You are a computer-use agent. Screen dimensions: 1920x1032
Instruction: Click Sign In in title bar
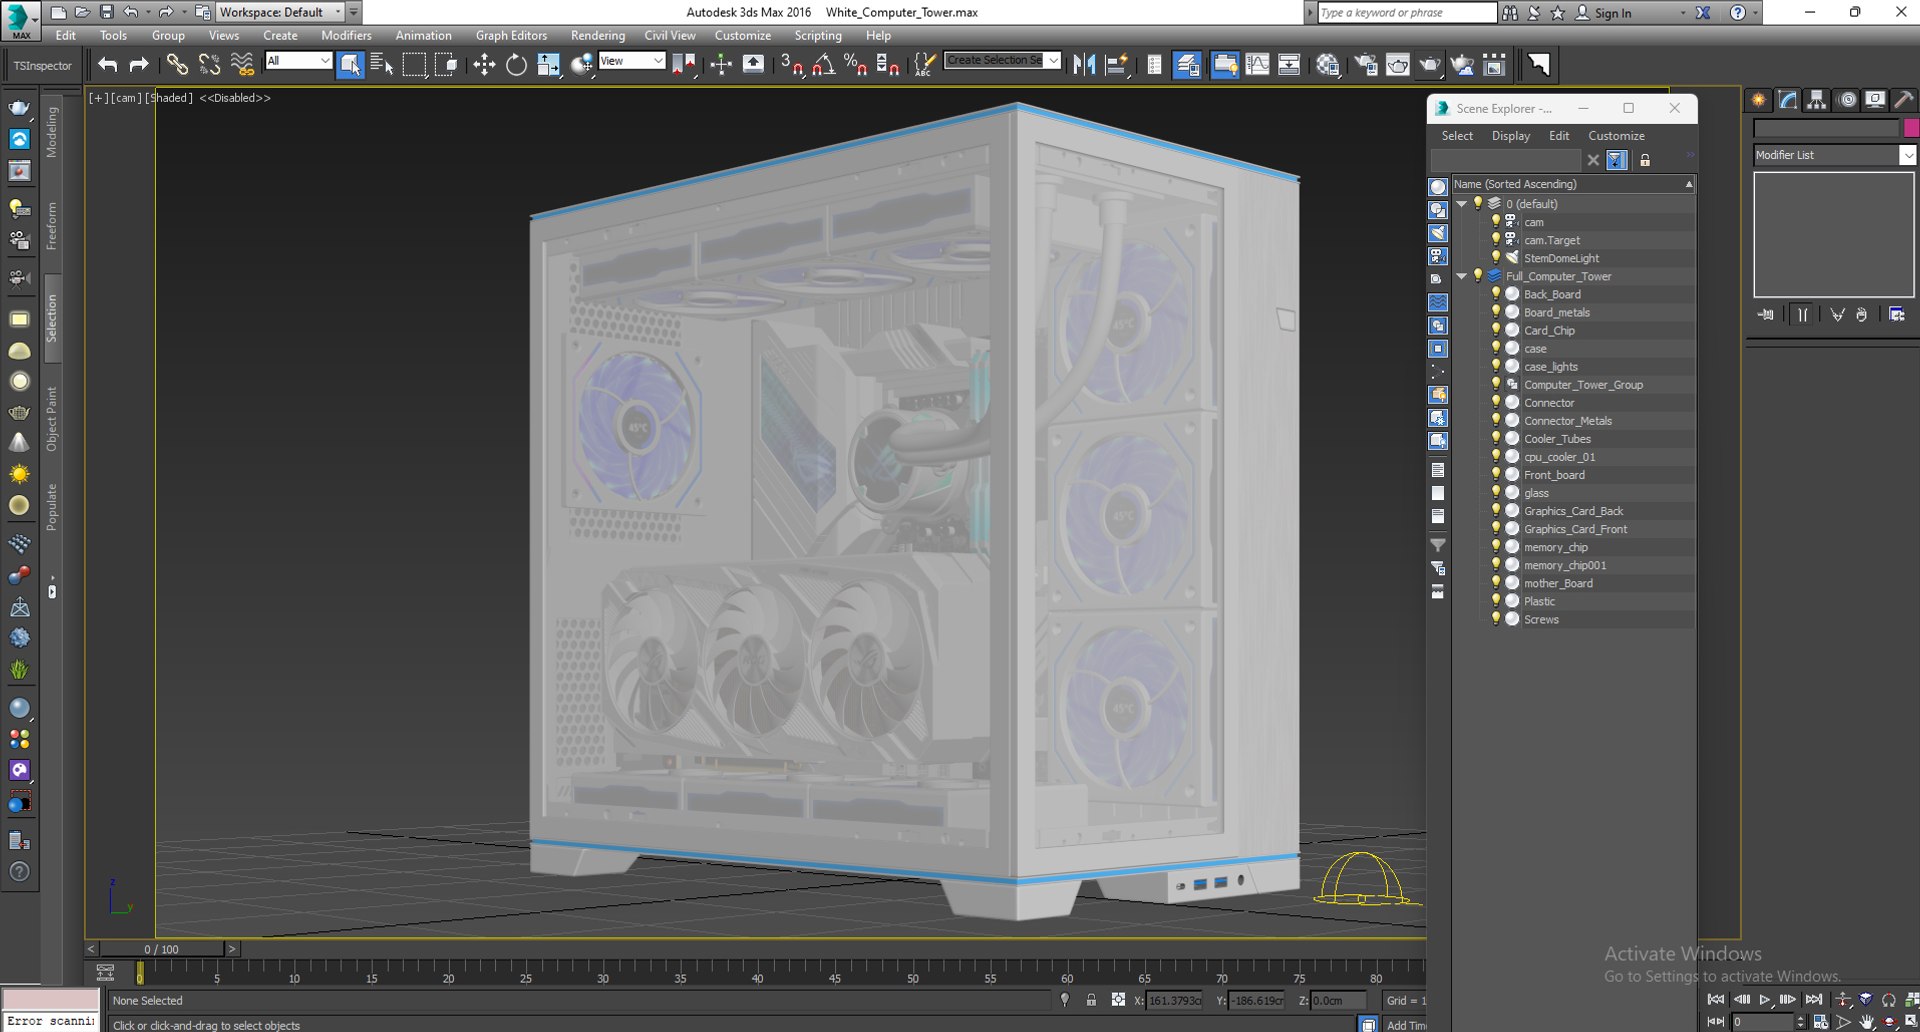tap(1612, 13)
